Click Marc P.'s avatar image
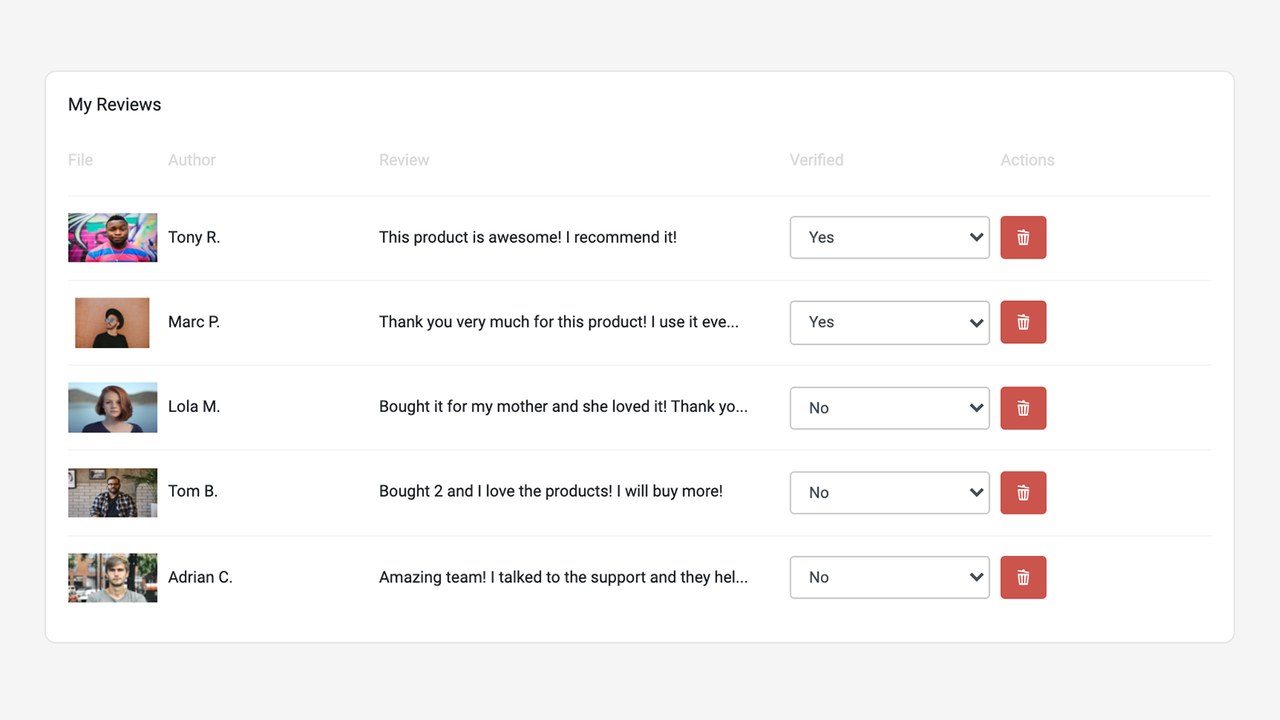The width and height of the screenshot is (1280, 720). click(x=112, y=322)
